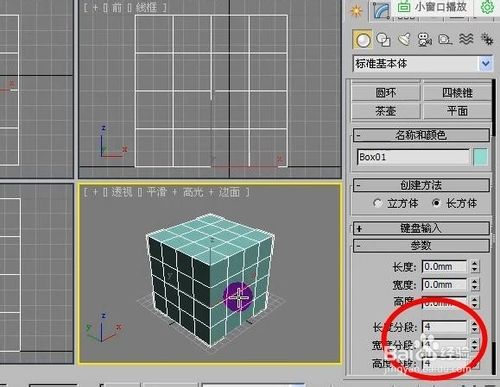Select the 长方体 box radio button

coord(436,203)
